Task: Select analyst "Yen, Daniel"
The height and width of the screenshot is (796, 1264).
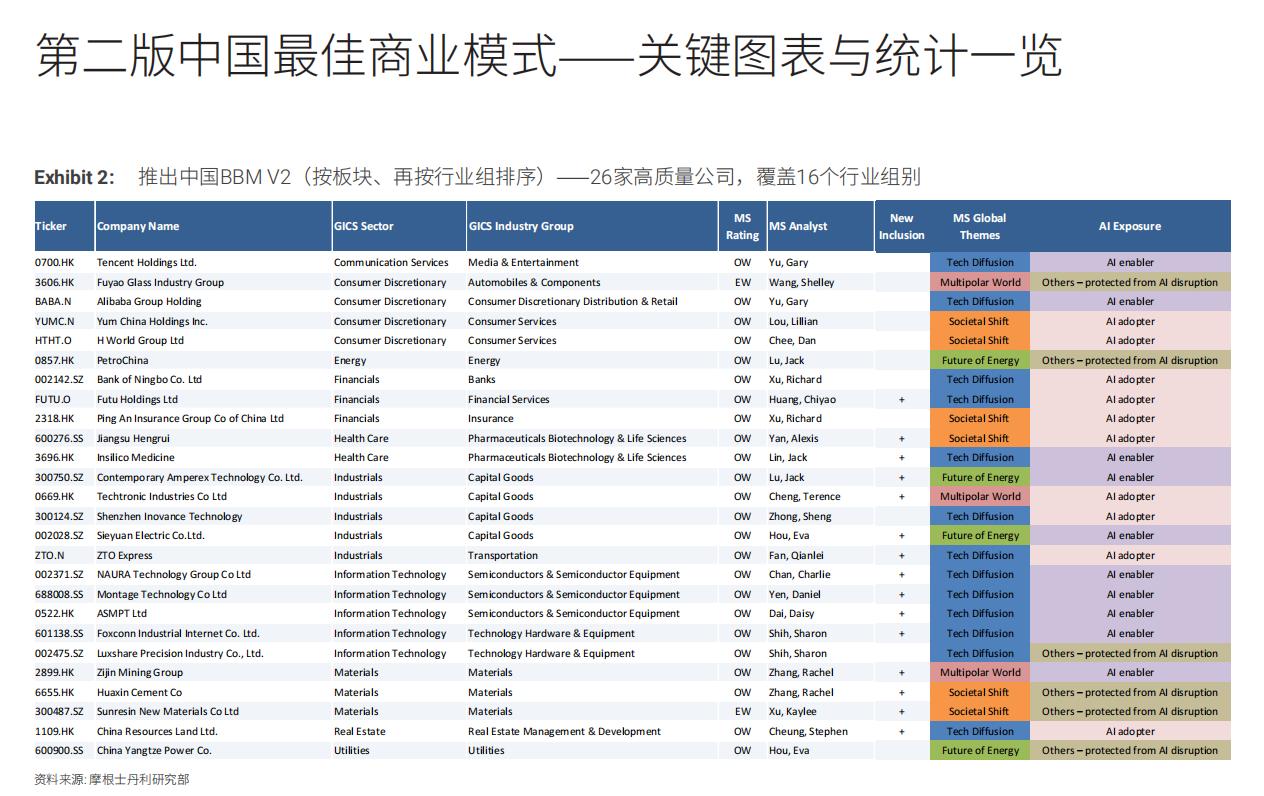Action: [795, 594]
